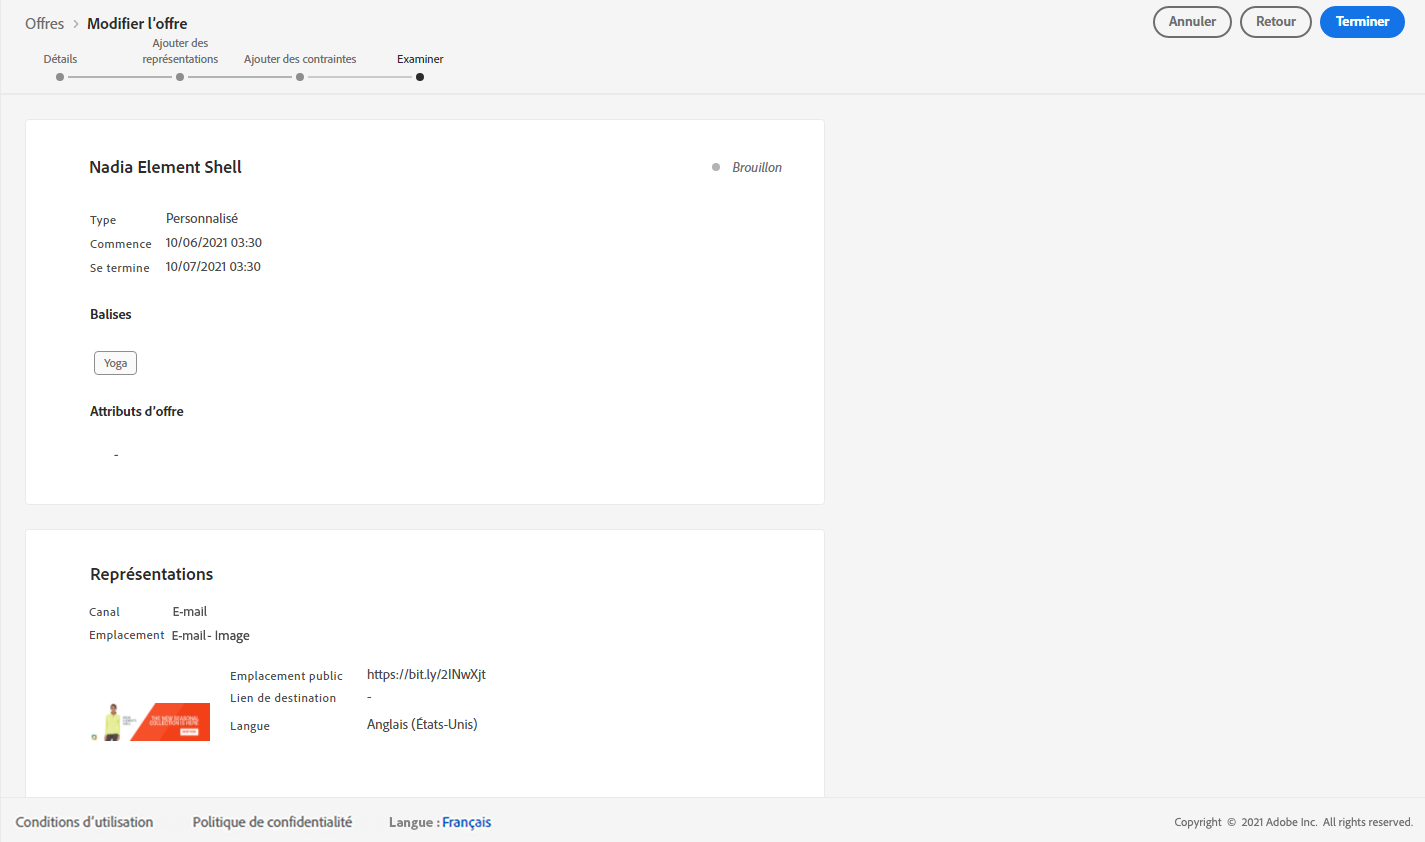The image size is (1425, 842).
Task: Click the Lien de destination label
Action: (x=283, y=698)
